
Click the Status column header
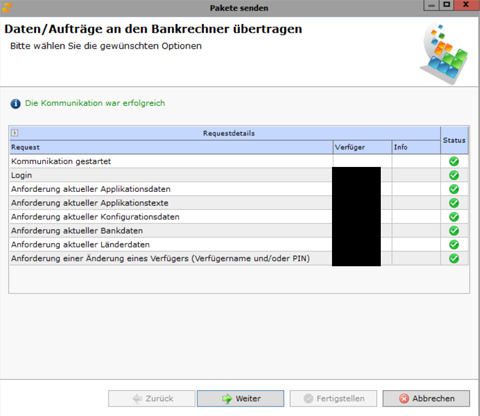click(454, 140)
